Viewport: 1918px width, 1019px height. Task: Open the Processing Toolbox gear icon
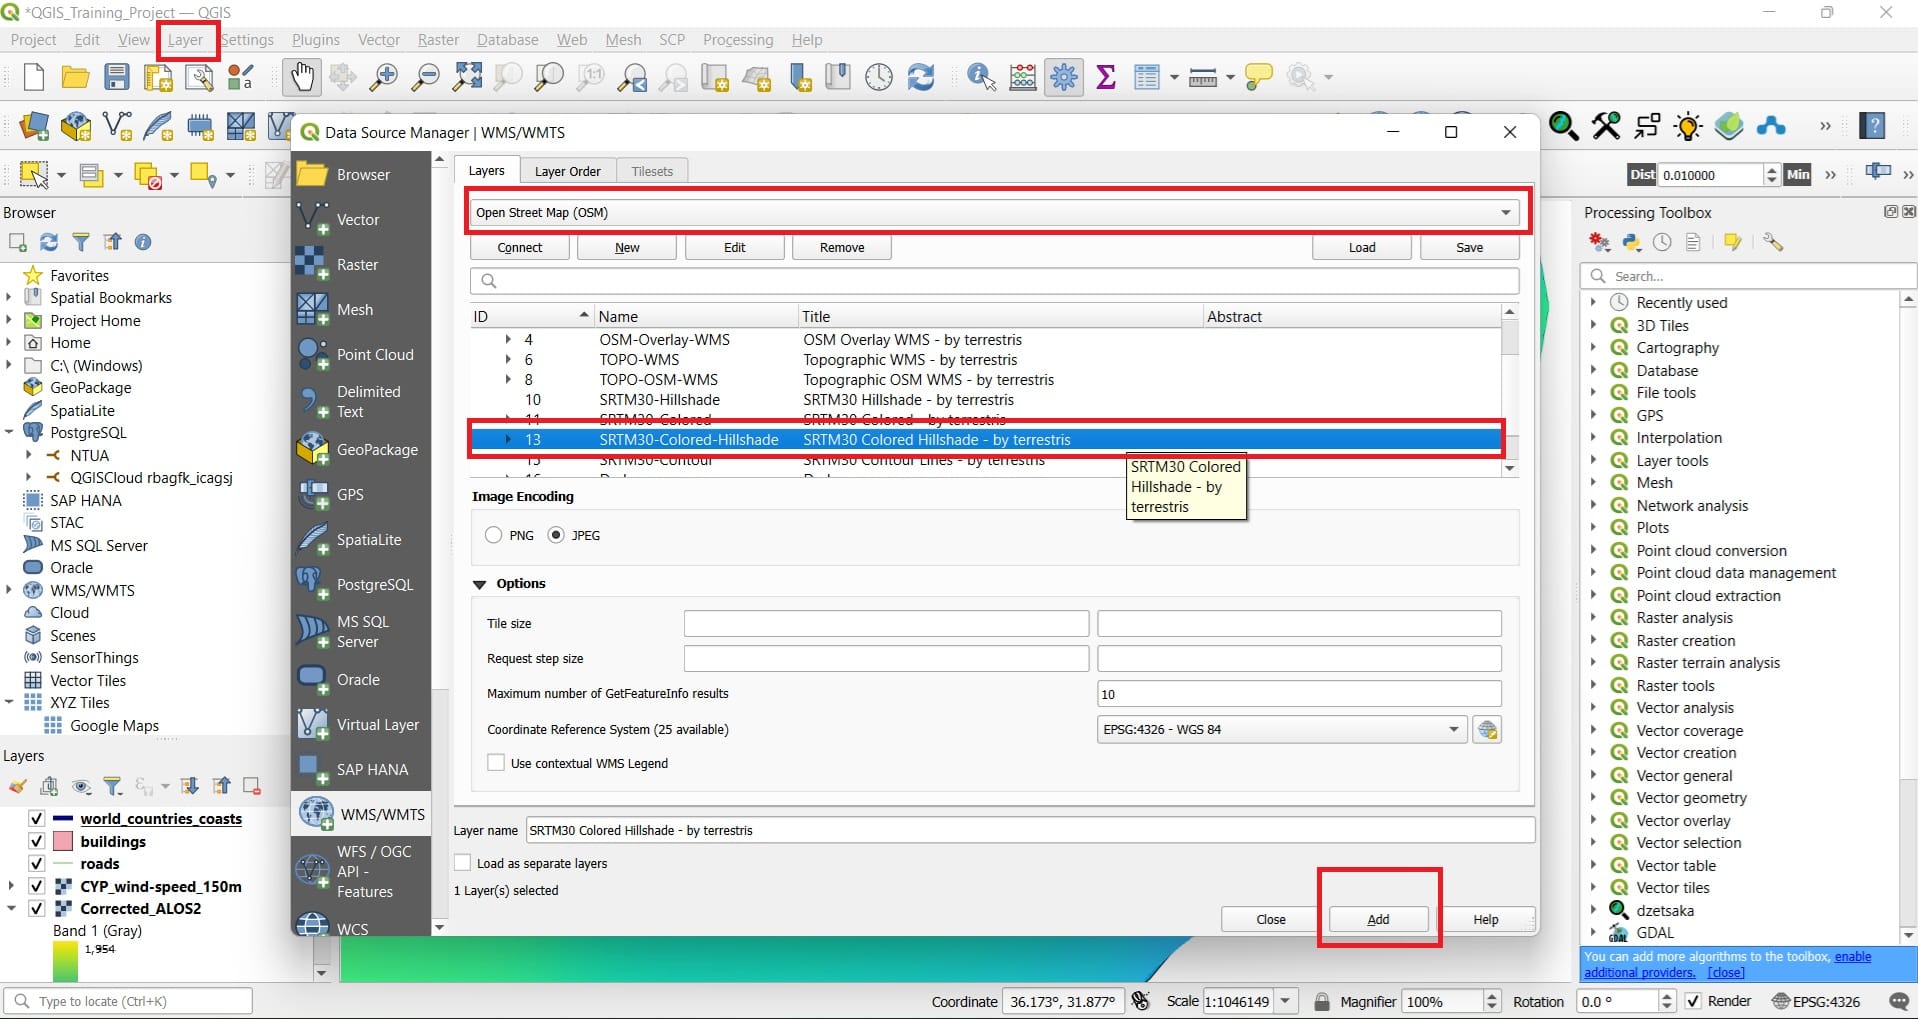pos(1064,77)
